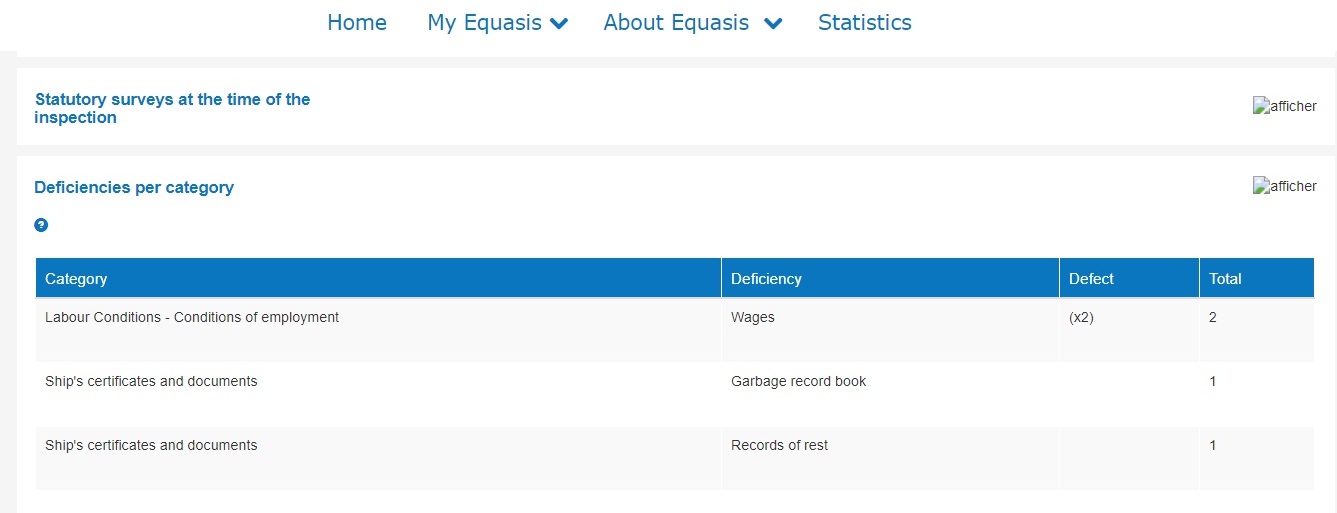The image size is (1337, 513).
Task: Expand the About Equasis dropdown chevron
Action: pyautogui.click(x=772, y=23)
